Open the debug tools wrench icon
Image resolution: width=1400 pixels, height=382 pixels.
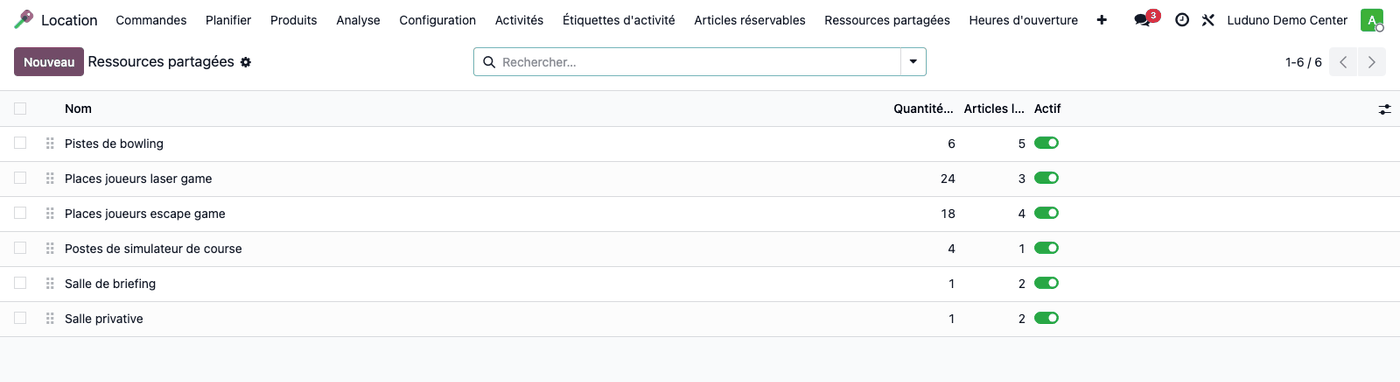pyautogui.click(x=1208, y=20)
